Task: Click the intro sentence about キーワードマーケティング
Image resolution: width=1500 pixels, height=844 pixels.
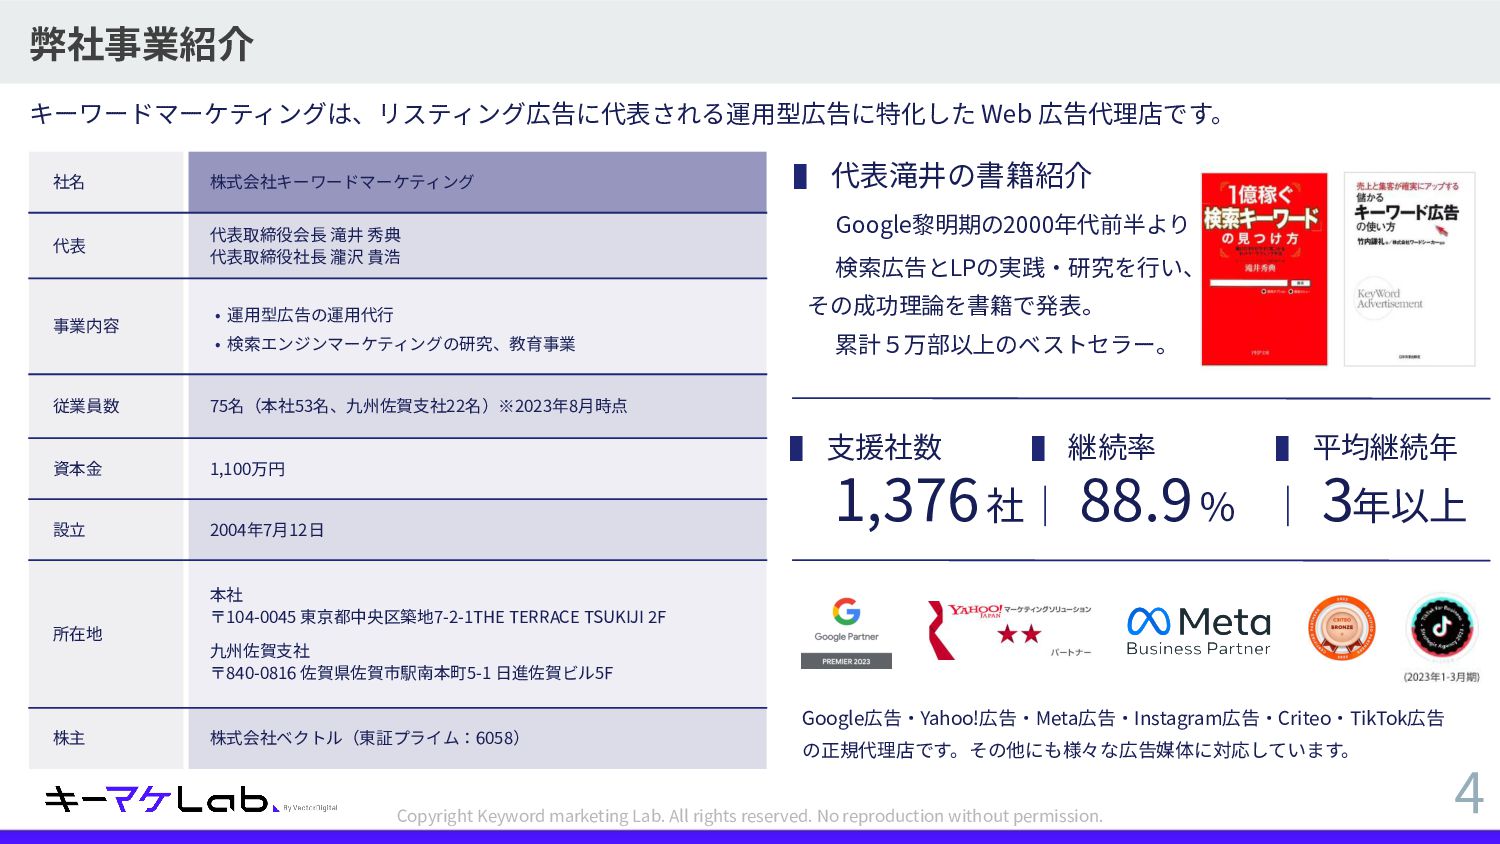Action: [628, 114]
